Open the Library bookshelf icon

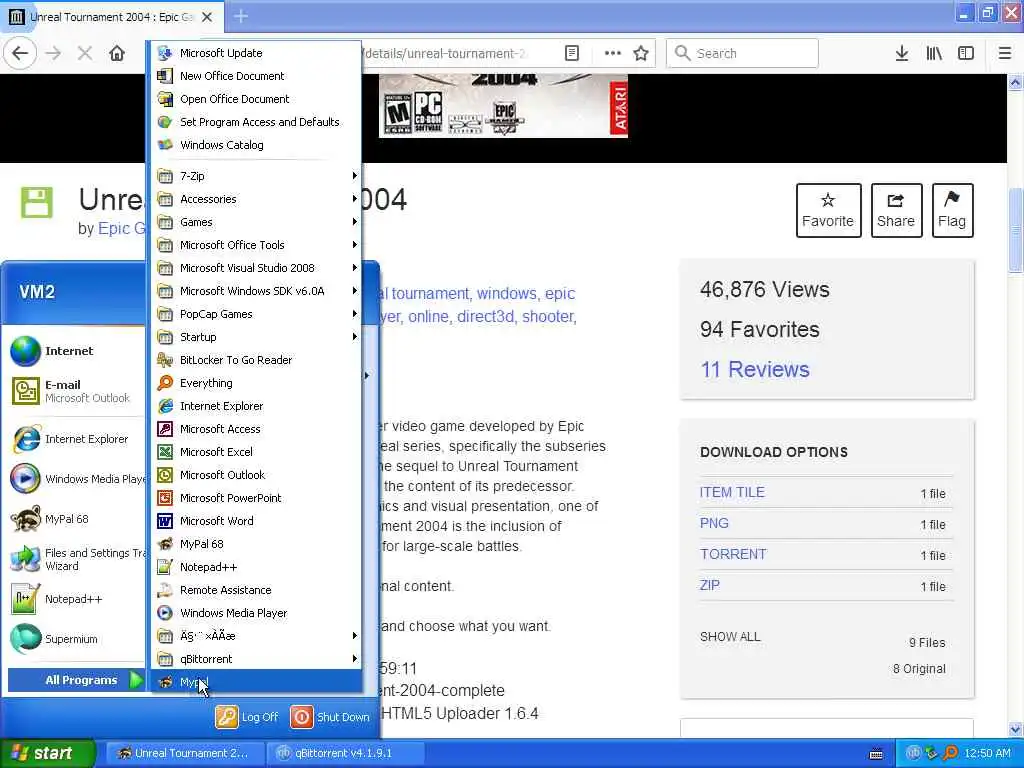tap(934, 53)
